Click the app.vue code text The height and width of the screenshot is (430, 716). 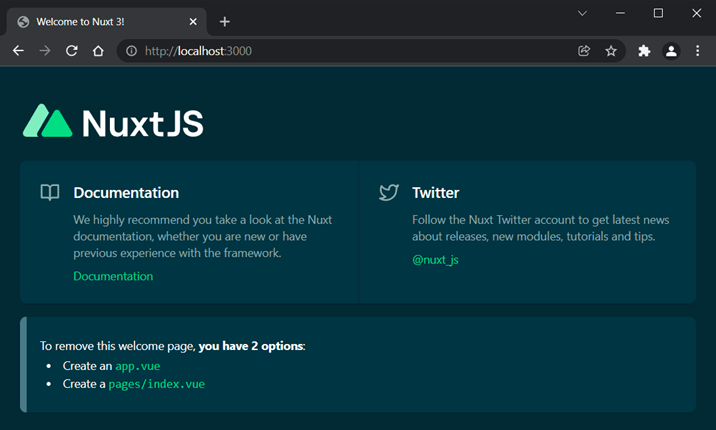137,366
